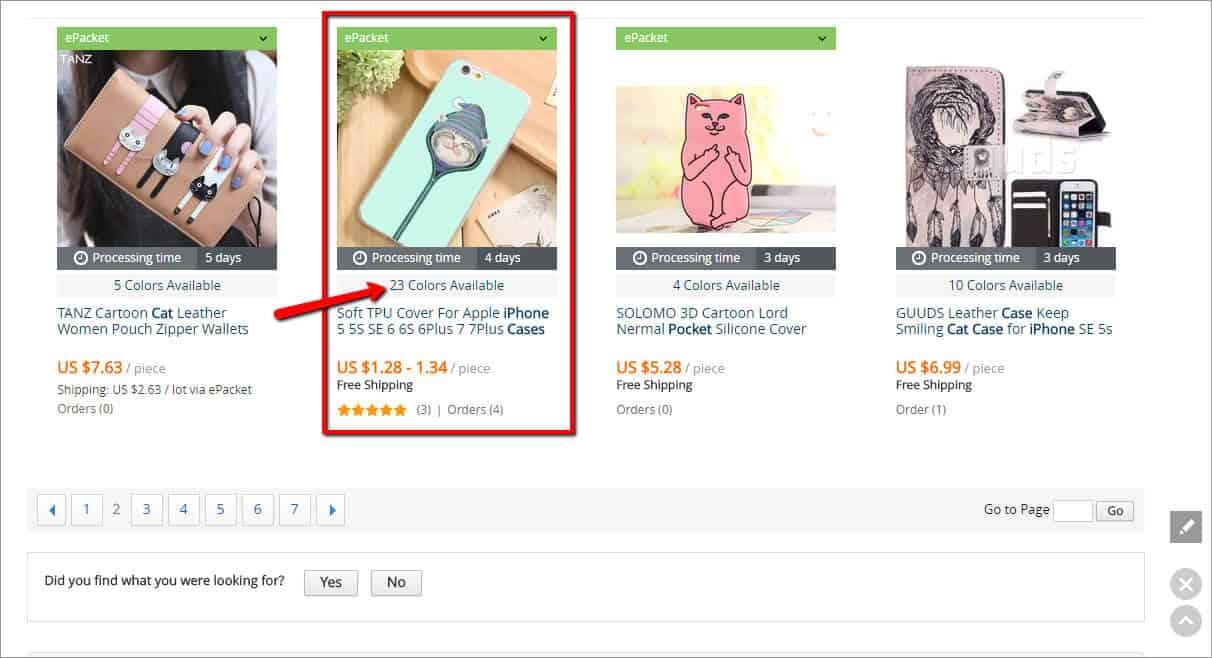Open TANZ Cartoon Cat Leather wallet link
1212x658 pixels.
click(152, 321)
